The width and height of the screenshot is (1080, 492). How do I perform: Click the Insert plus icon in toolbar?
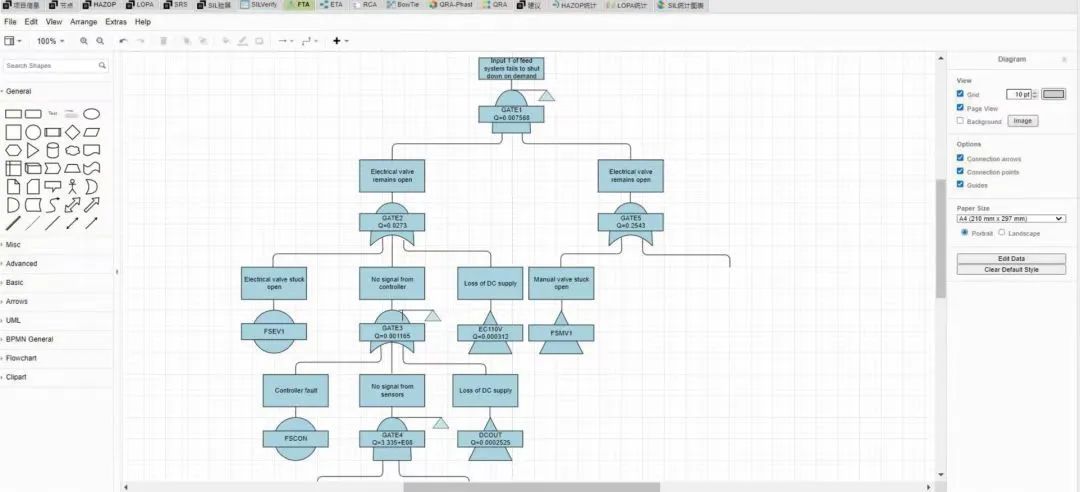point(336,41)
